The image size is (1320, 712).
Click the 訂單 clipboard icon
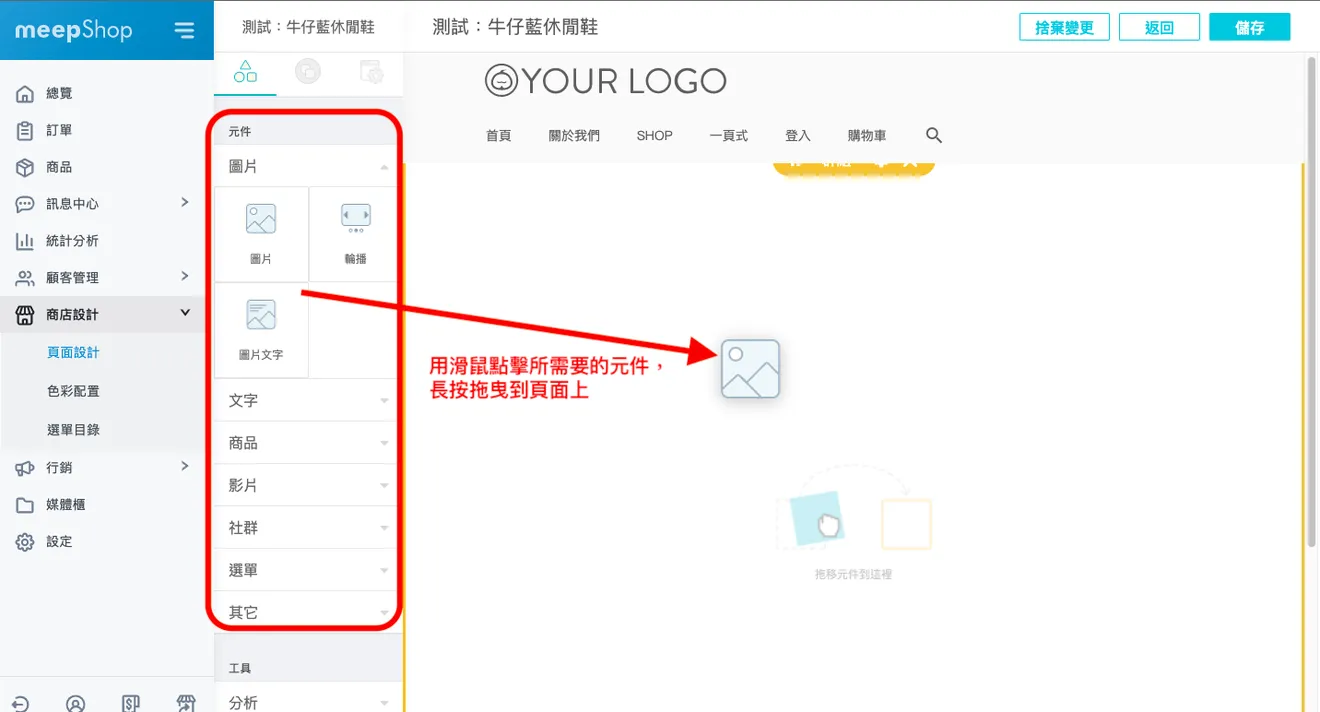[25, 131]
